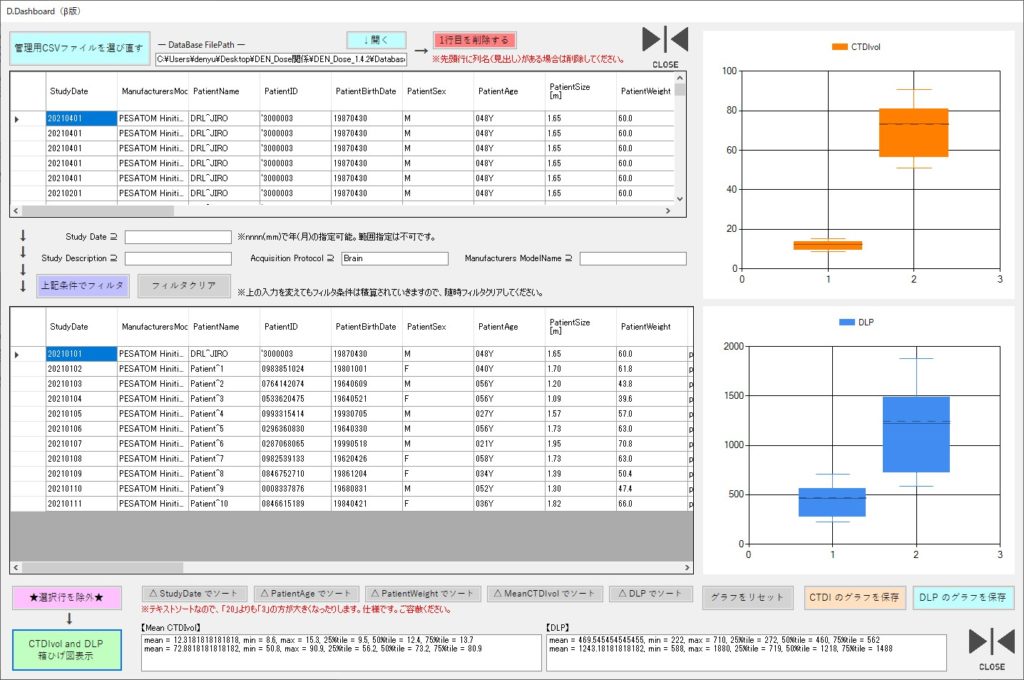This screenshot has height=680, width=1024.
Task: Click the グラフをリセット button
Action: point(747,598)
